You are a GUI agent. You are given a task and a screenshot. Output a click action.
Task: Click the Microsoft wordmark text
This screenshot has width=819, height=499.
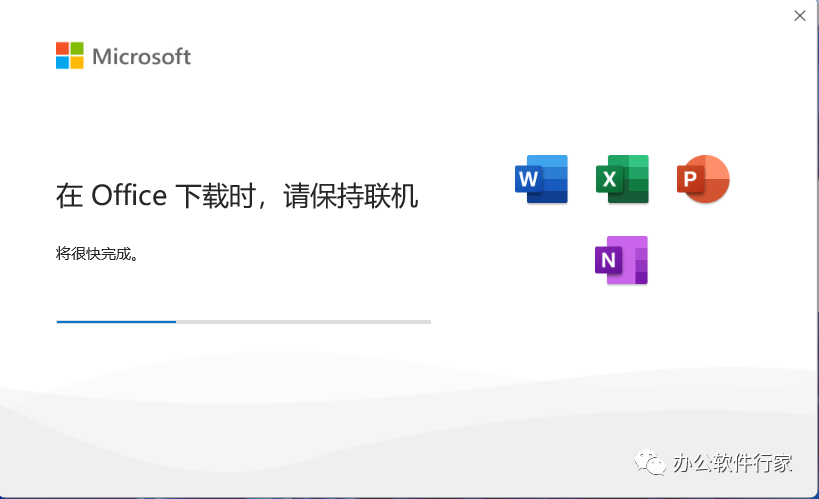[142, 56]
